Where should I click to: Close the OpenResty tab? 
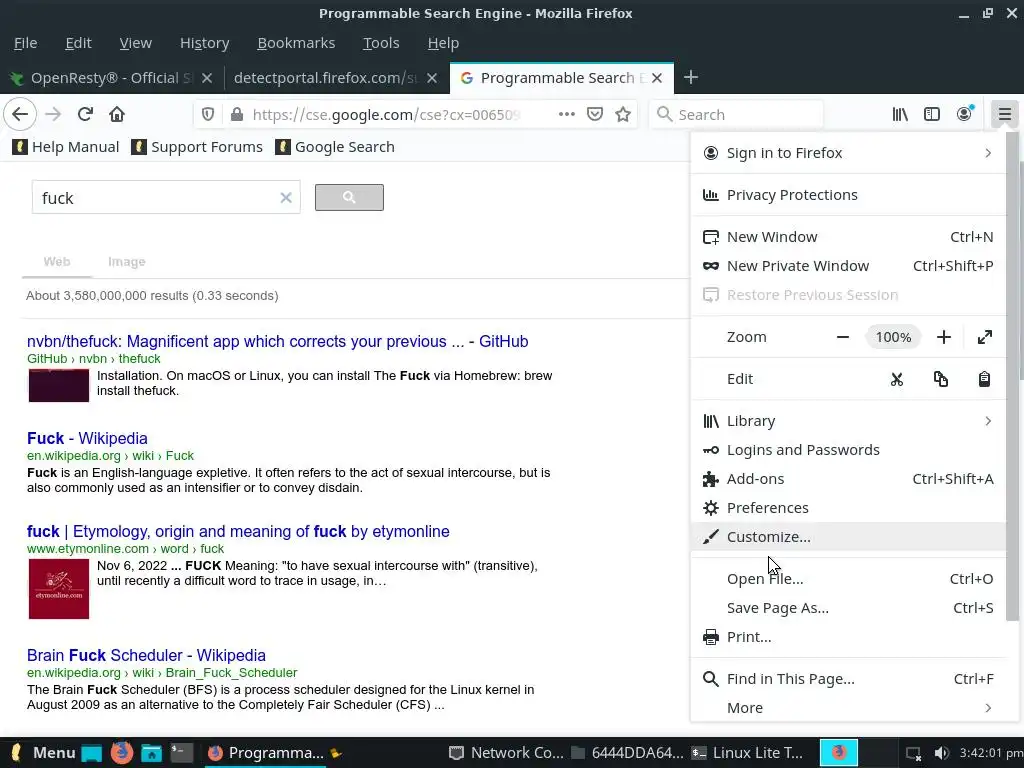[207, 78]
